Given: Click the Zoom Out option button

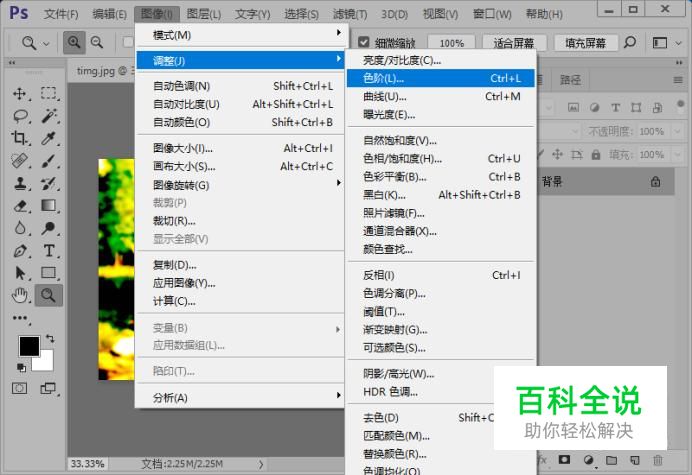Looking at the screenshot, I should coord(97,43).
